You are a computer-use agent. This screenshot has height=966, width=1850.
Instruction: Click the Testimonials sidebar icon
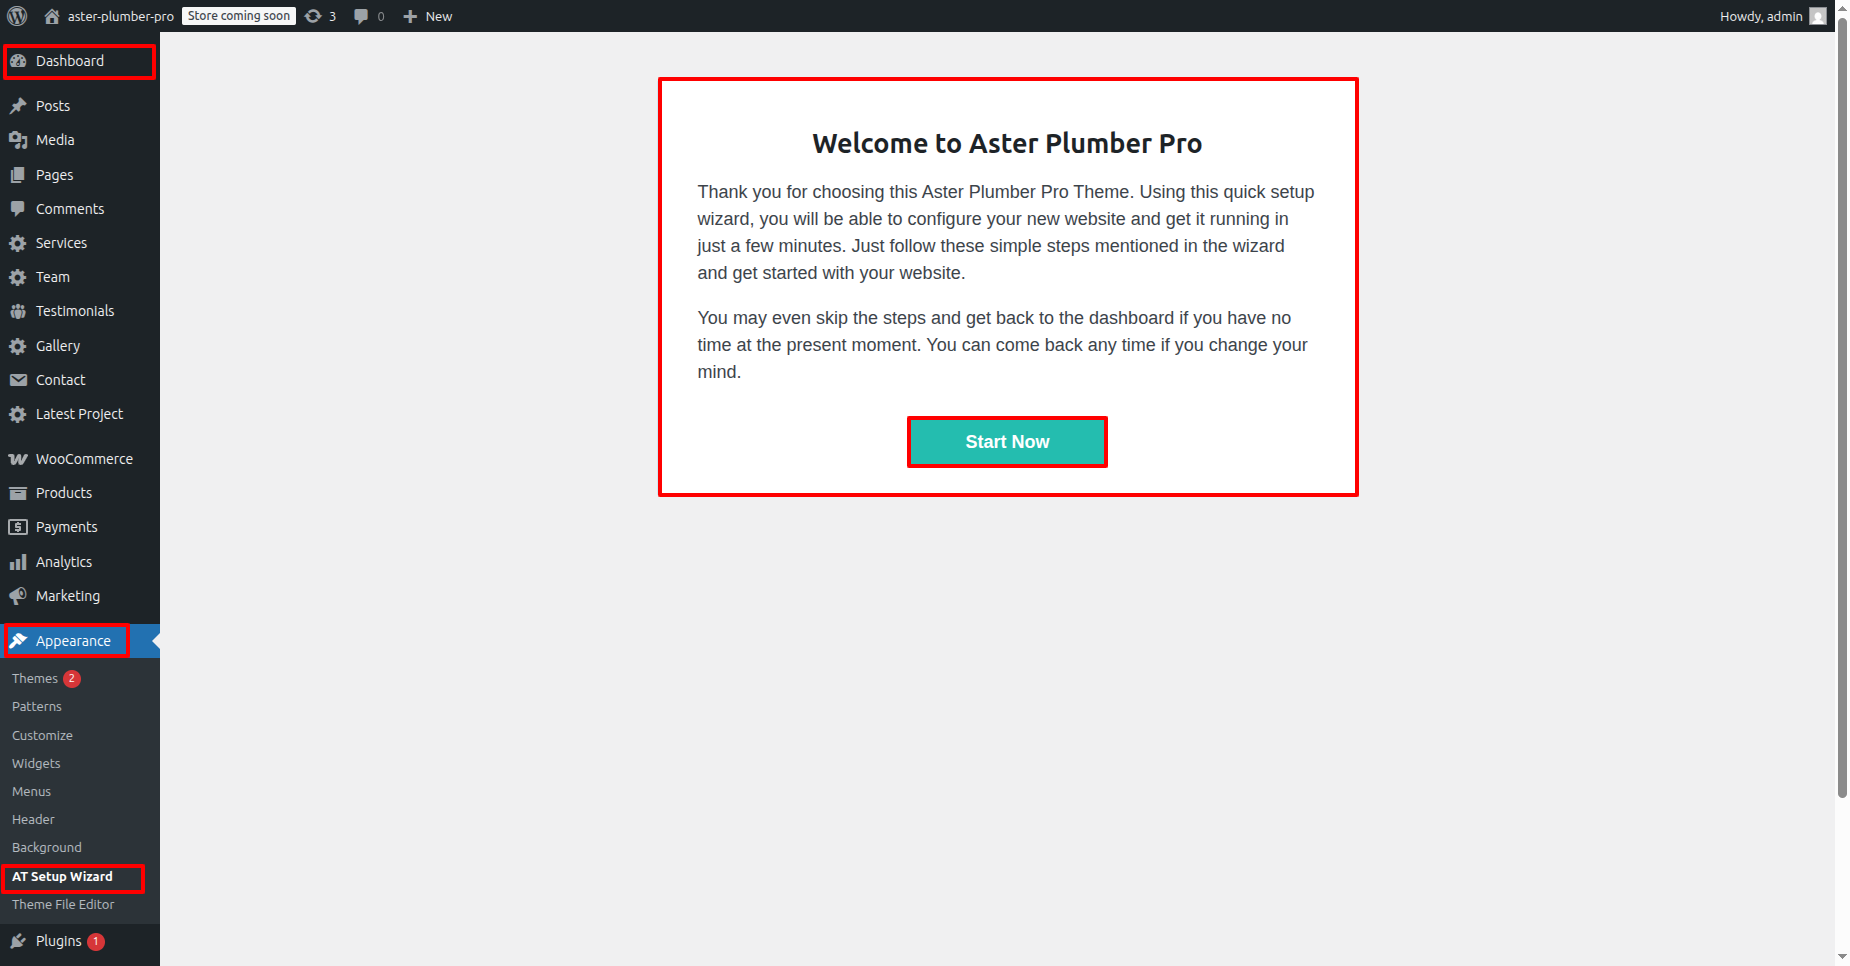click(x=18, y=311)
